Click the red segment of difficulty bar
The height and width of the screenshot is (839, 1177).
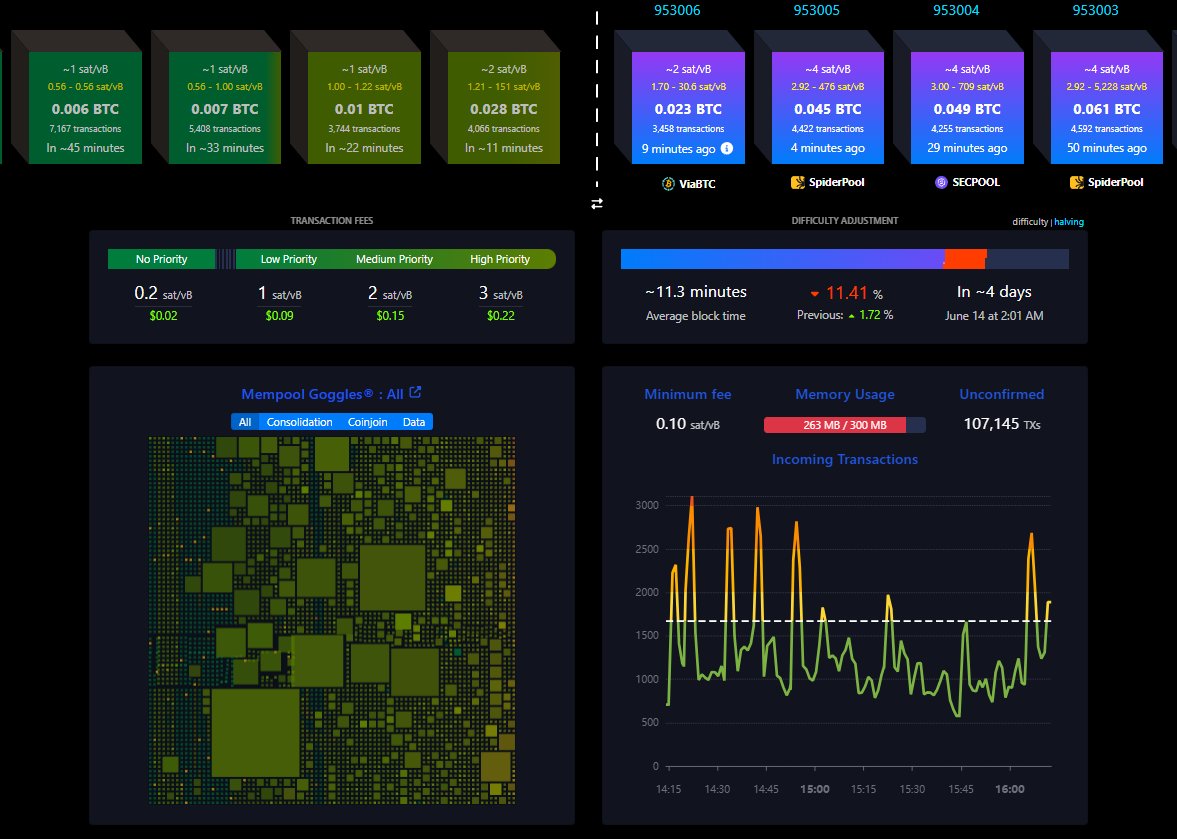[965, 259]
